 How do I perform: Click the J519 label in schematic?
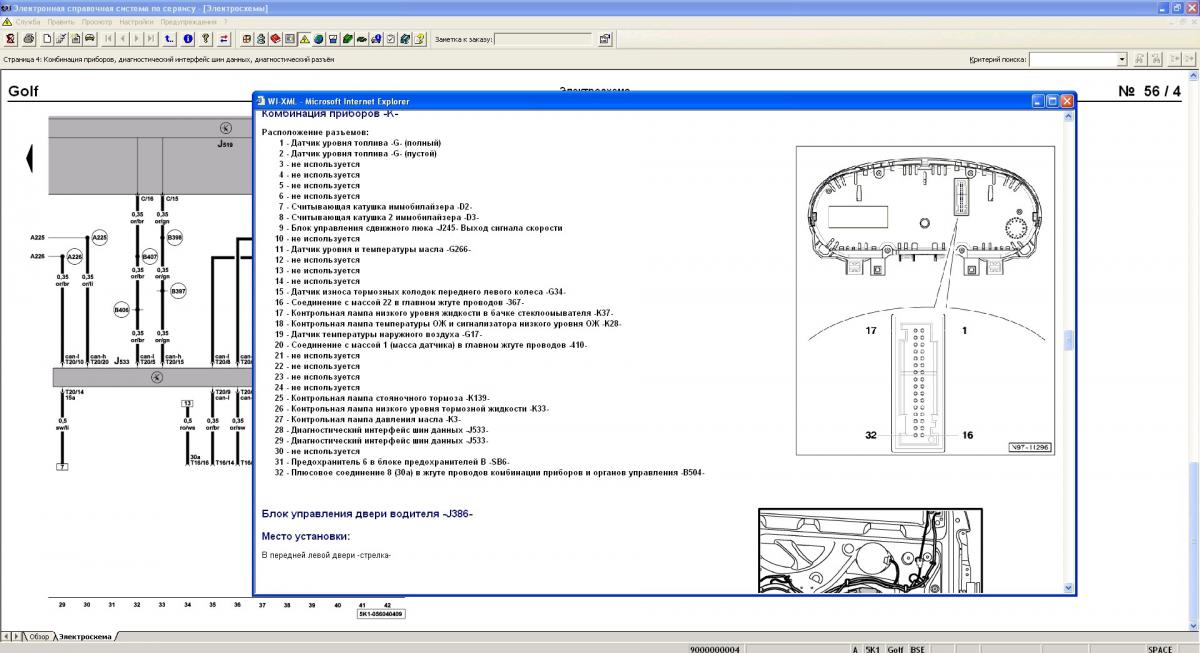224,144
